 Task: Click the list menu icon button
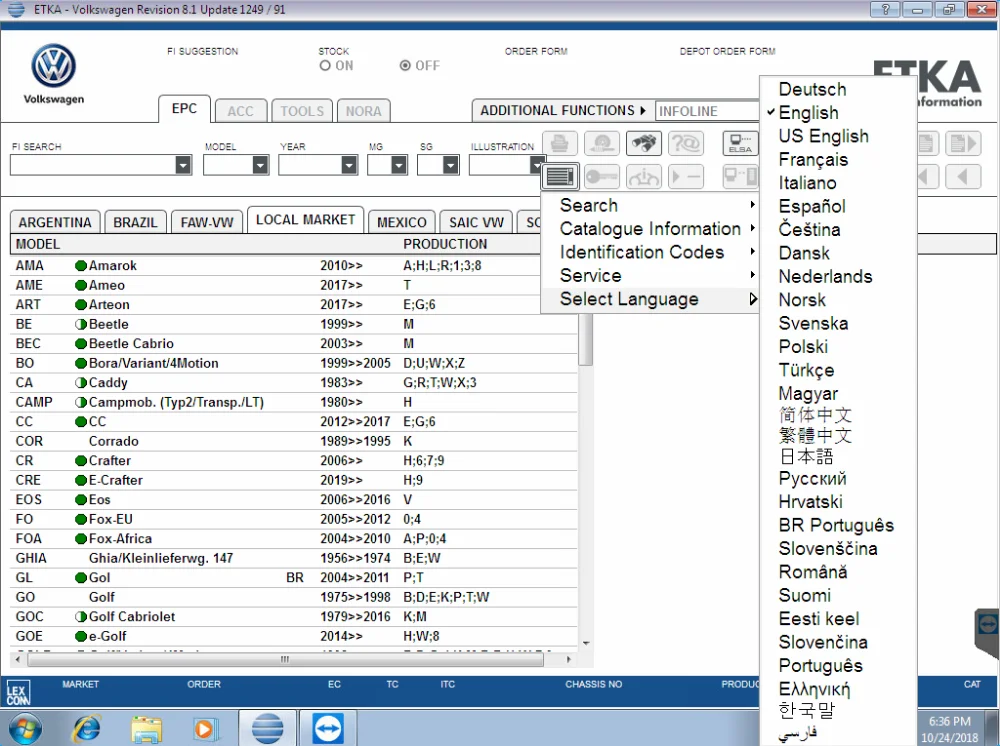(559, 177)
